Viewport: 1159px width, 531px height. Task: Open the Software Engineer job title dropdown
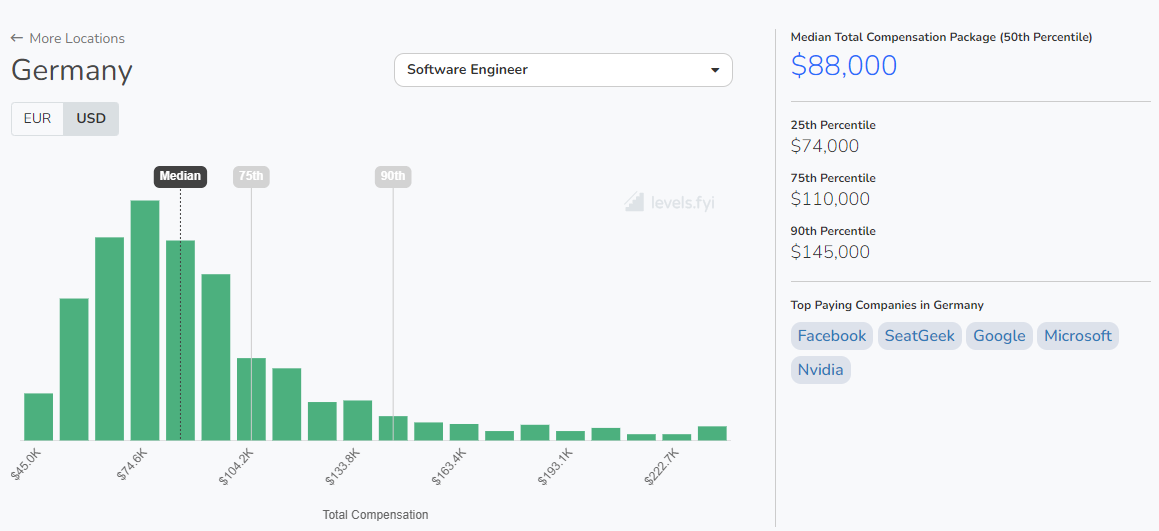563,70
